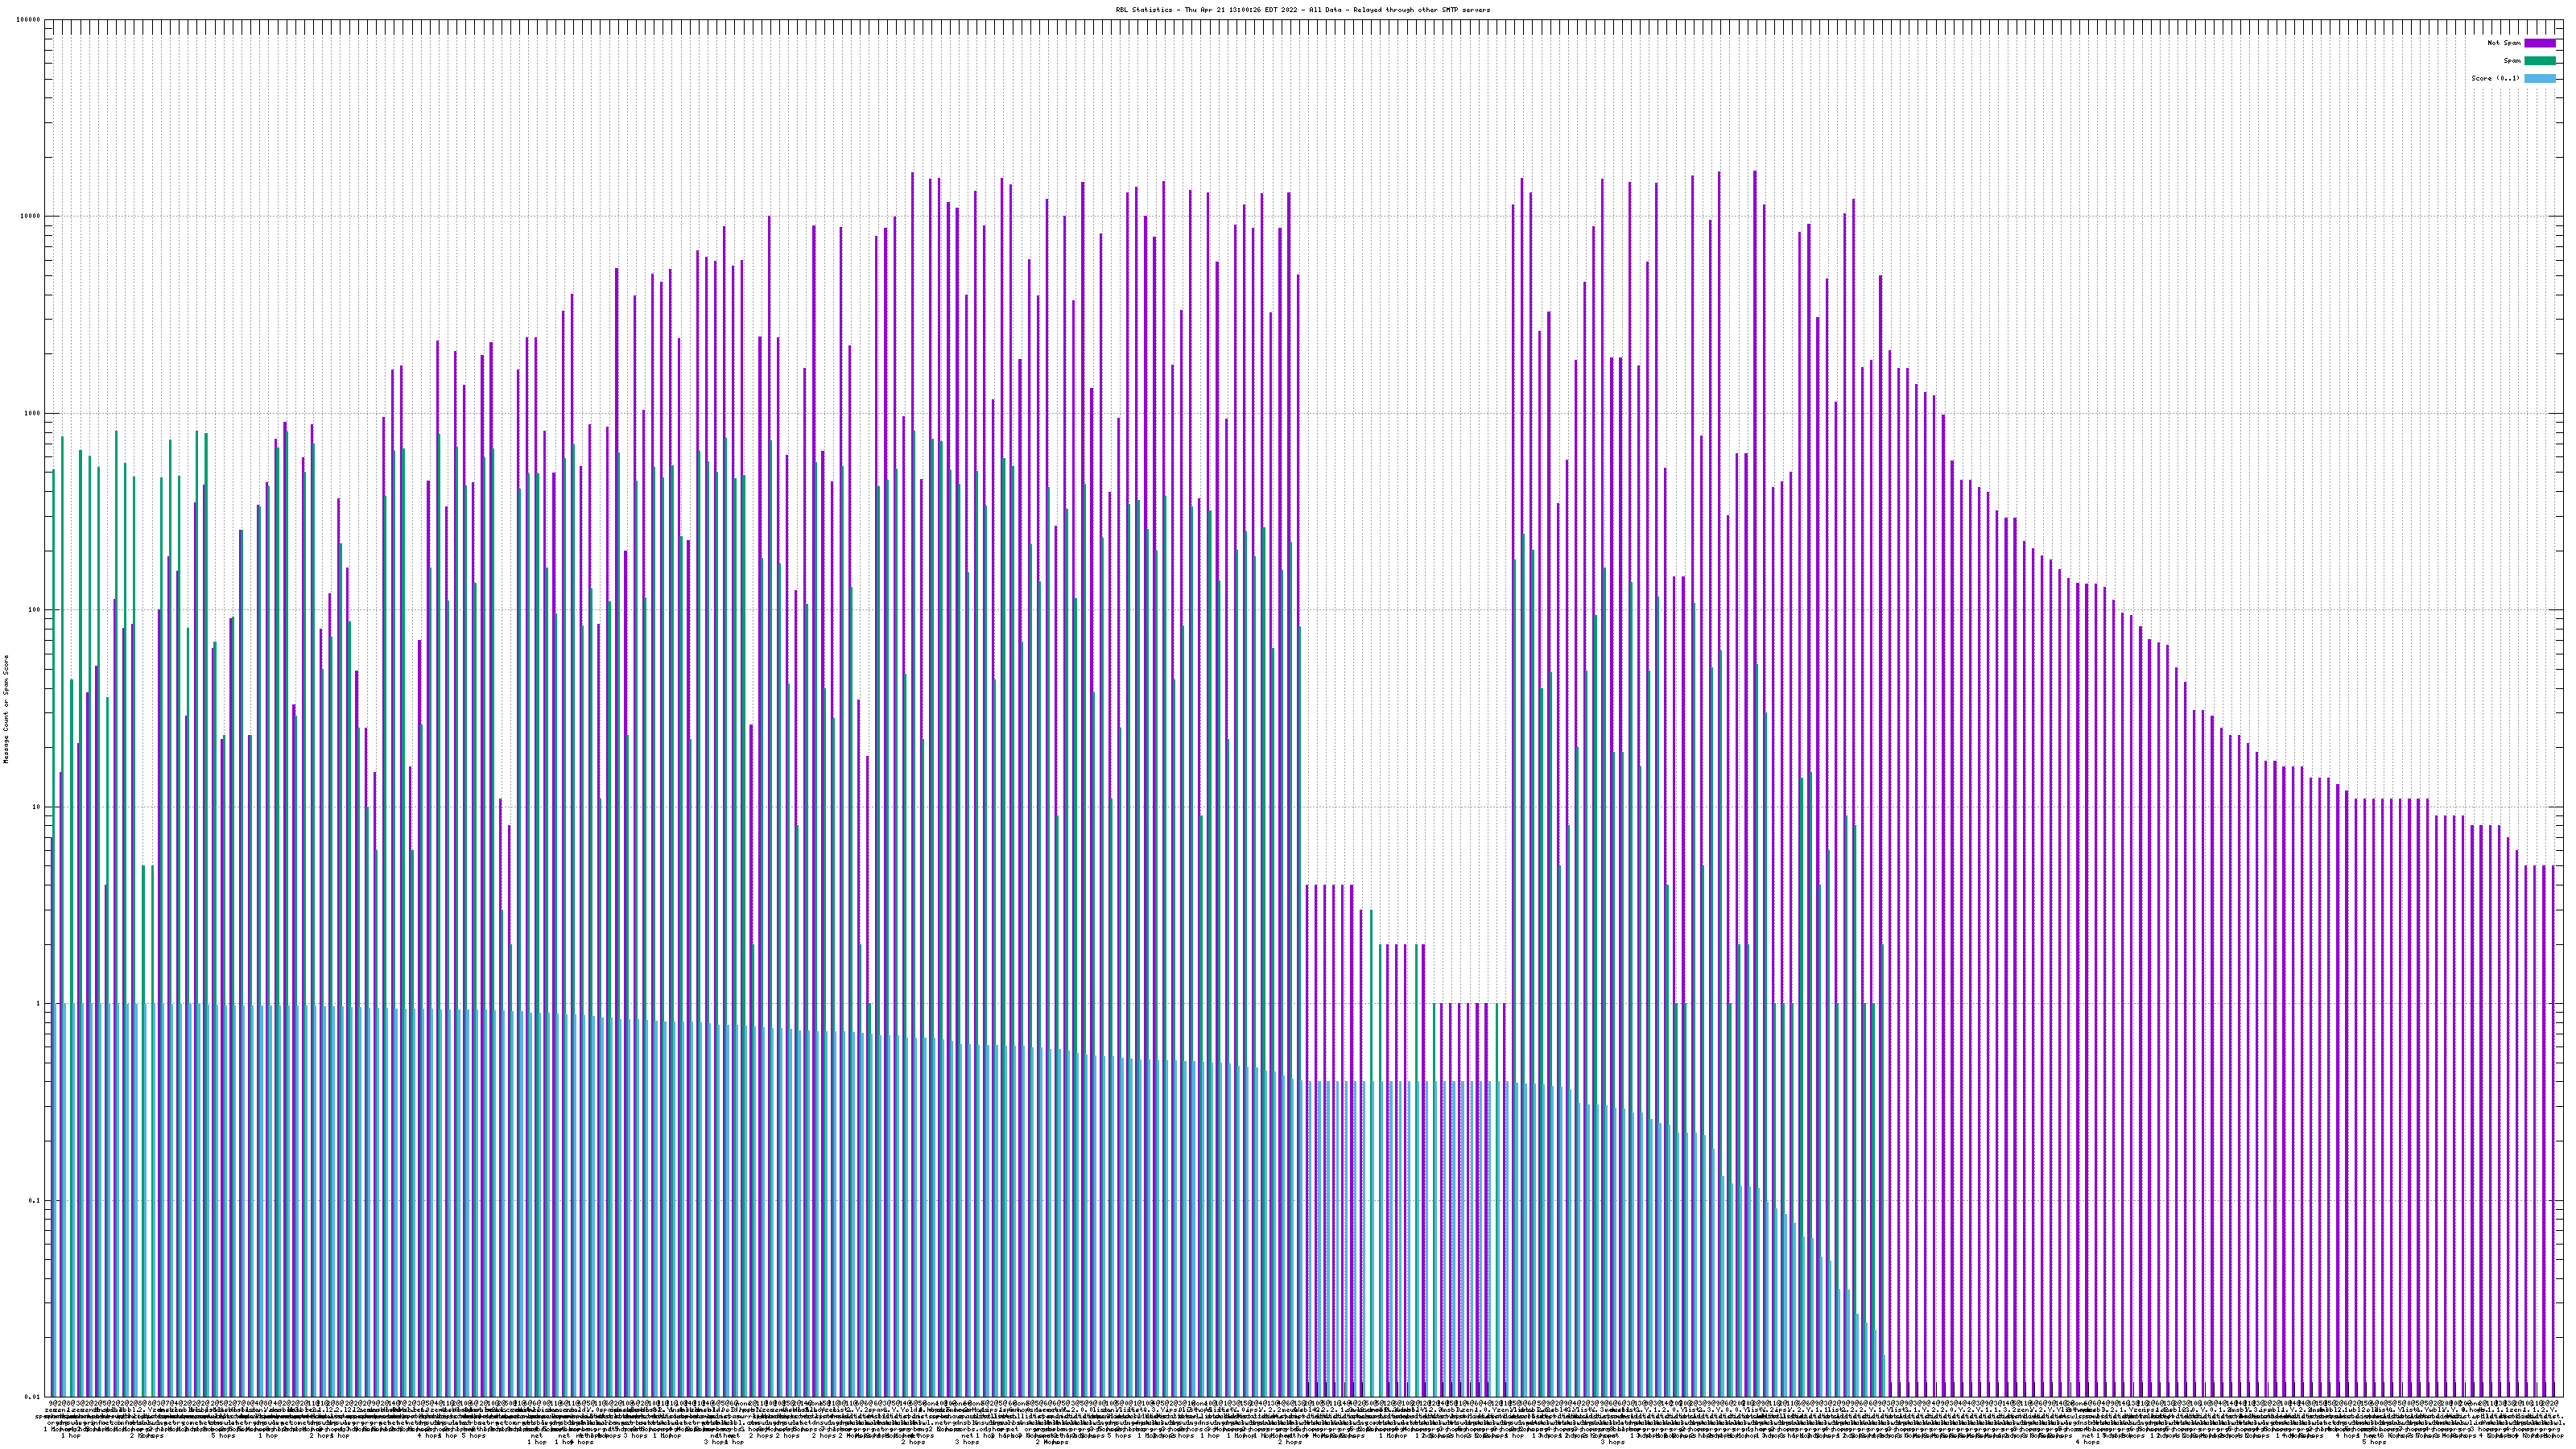This screenshot has height=1449, width=2576.
Task: Click the 100000 y-axis tick label
Action: click(29, 20)
